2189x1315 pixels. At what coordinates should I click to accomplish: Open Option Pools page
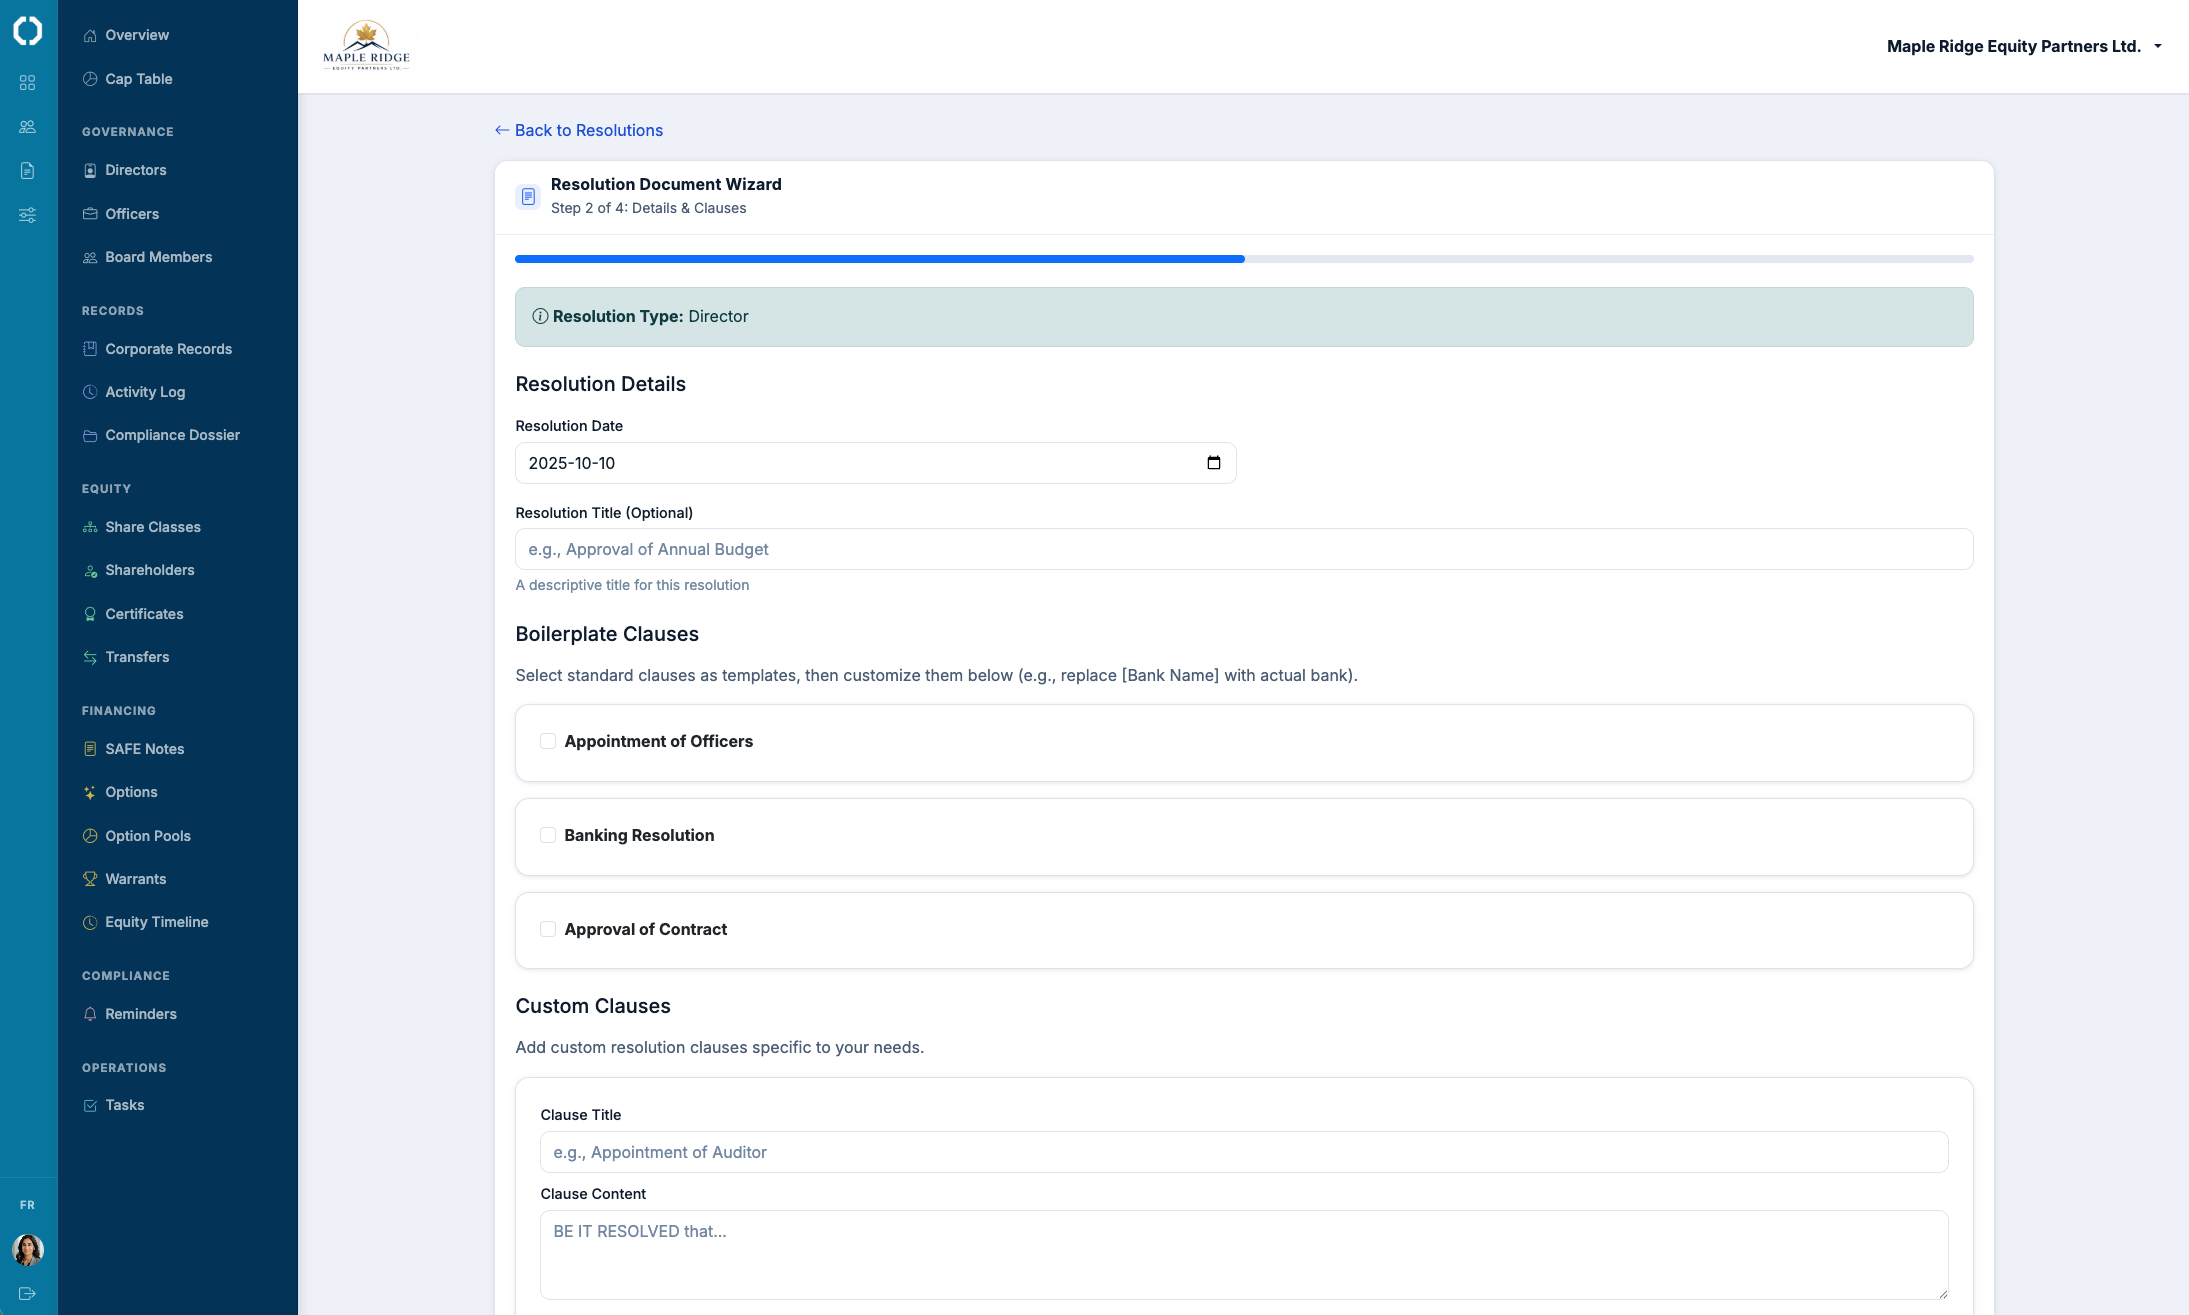tap(148, 836)
